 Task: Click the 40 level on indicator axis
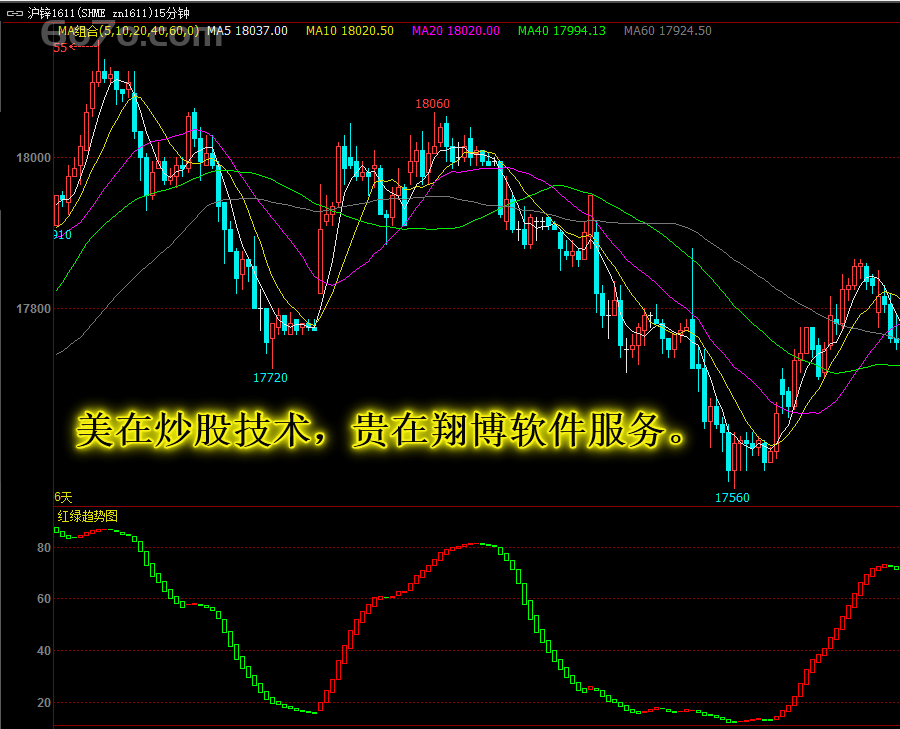coord(44,651)
